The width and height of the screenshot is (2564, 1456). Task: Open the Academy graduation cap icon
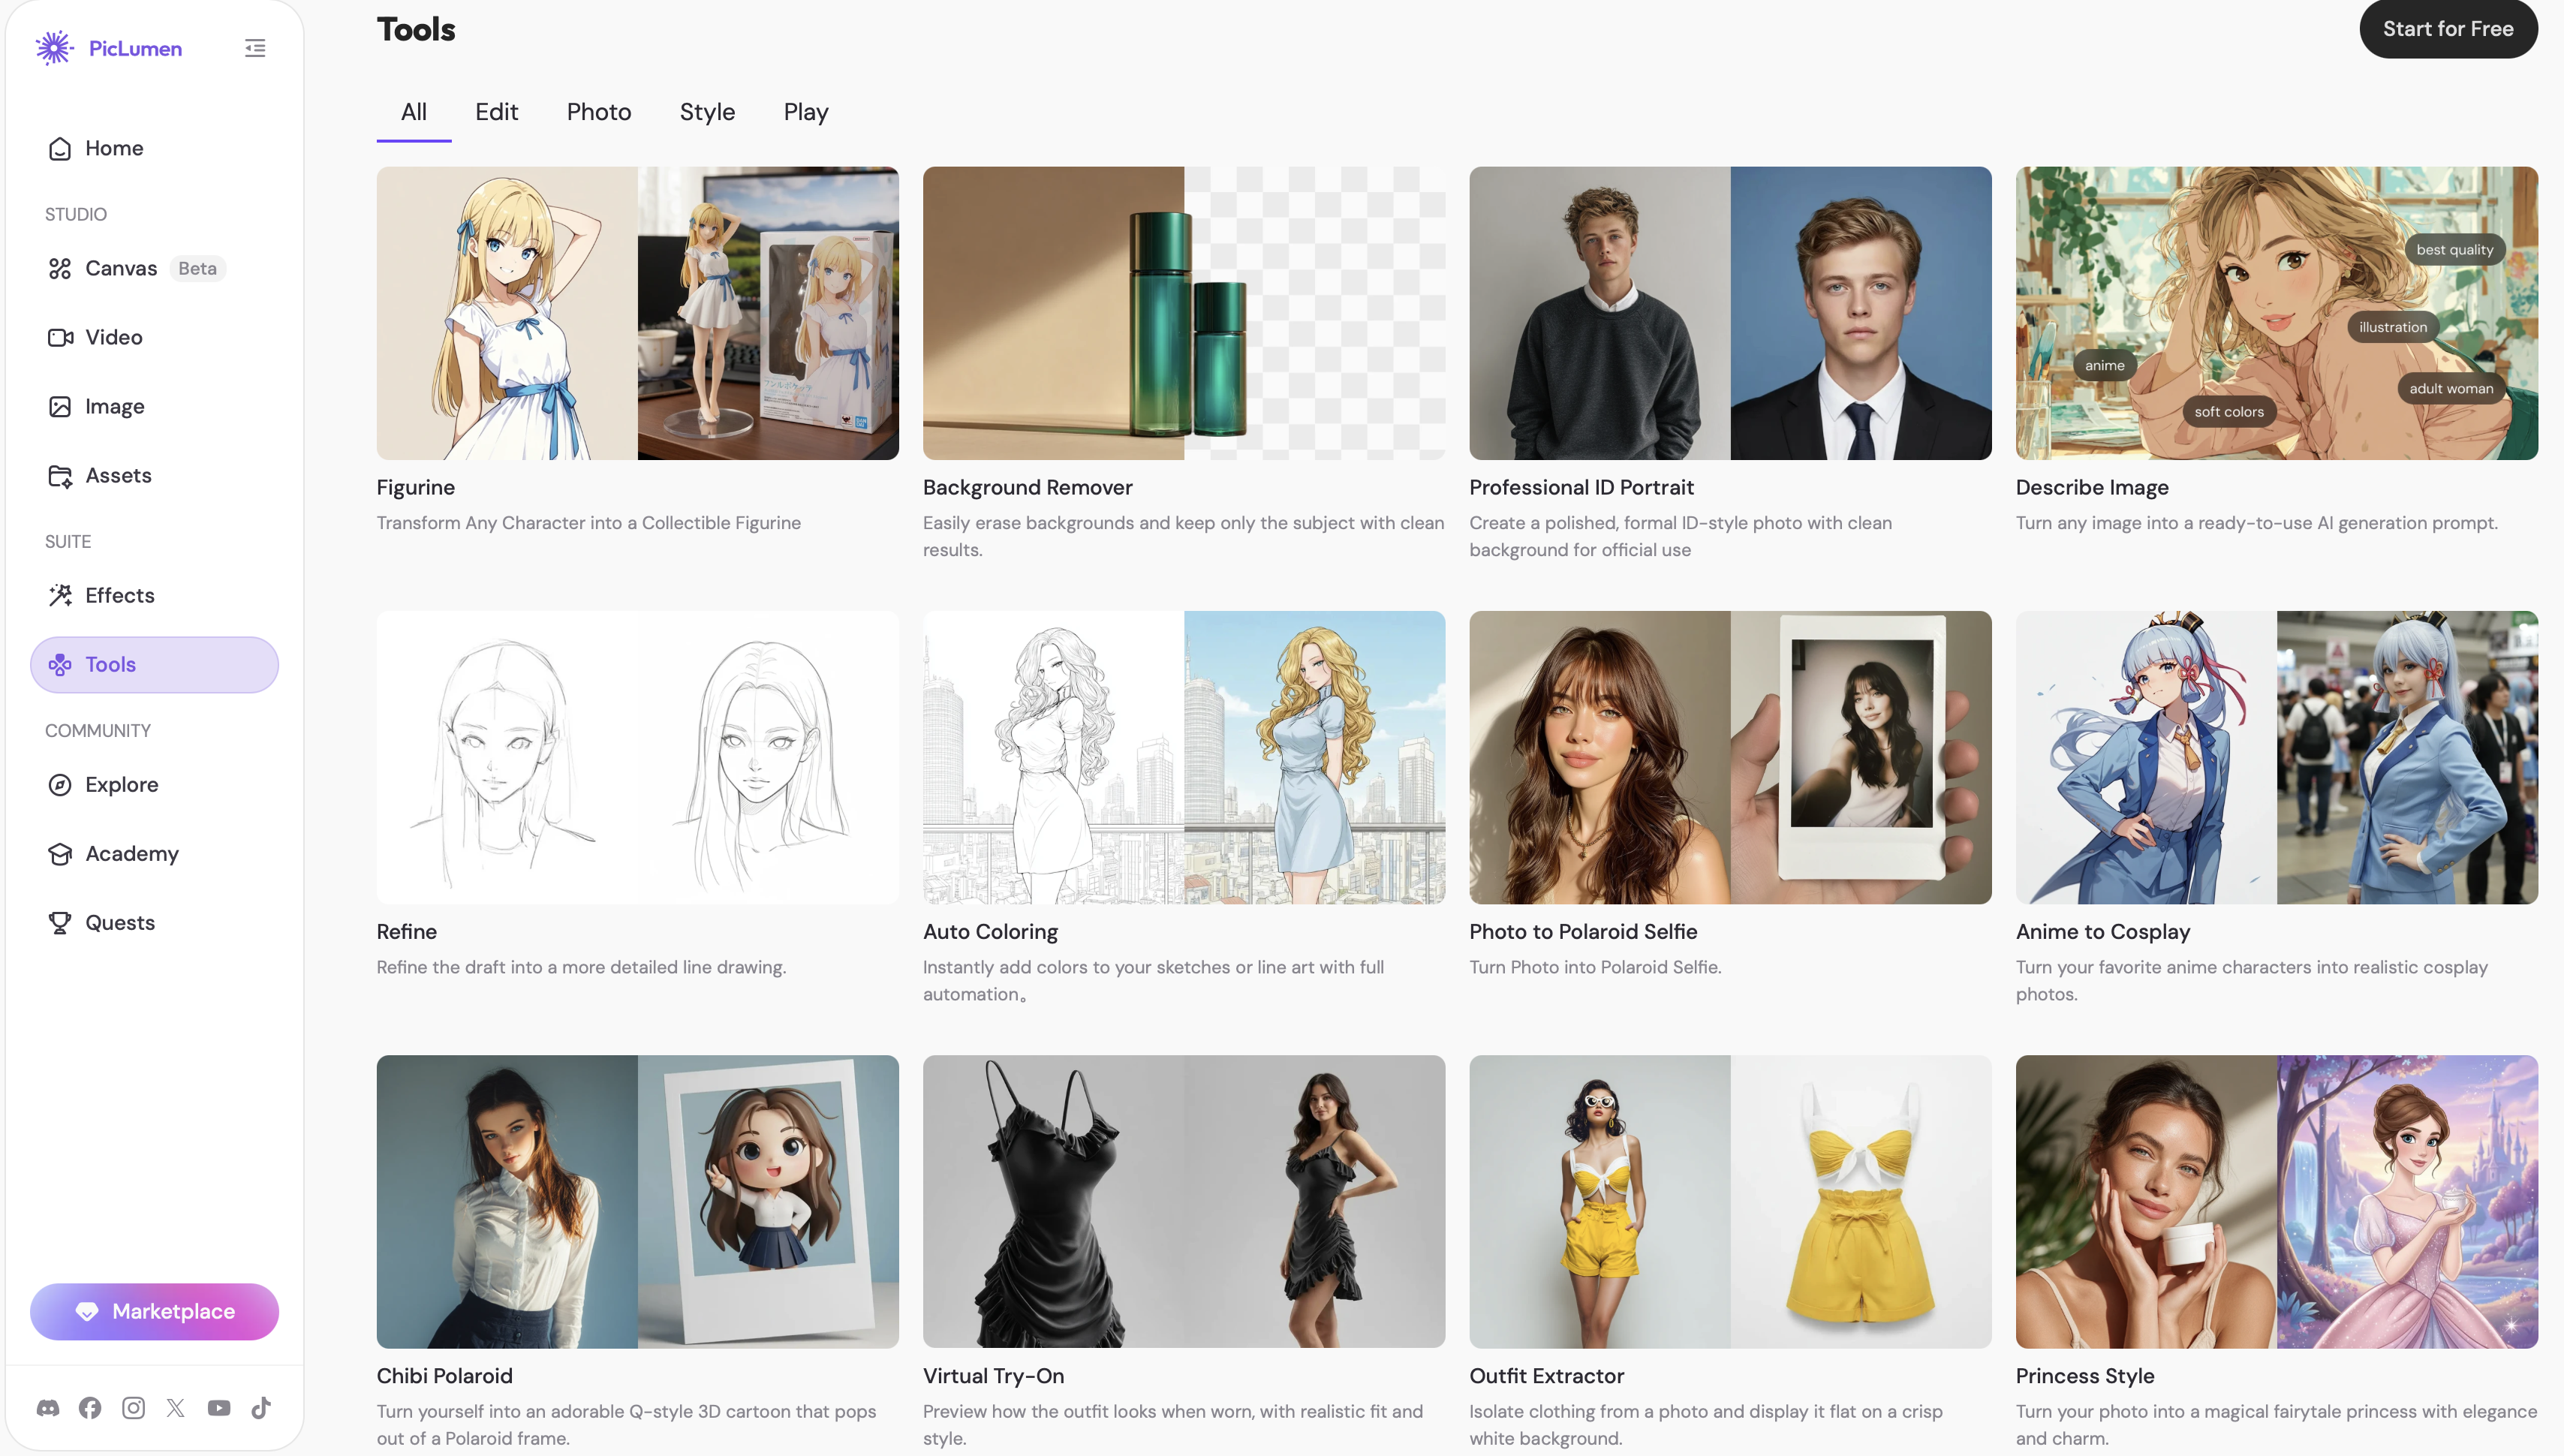[60, 853]
